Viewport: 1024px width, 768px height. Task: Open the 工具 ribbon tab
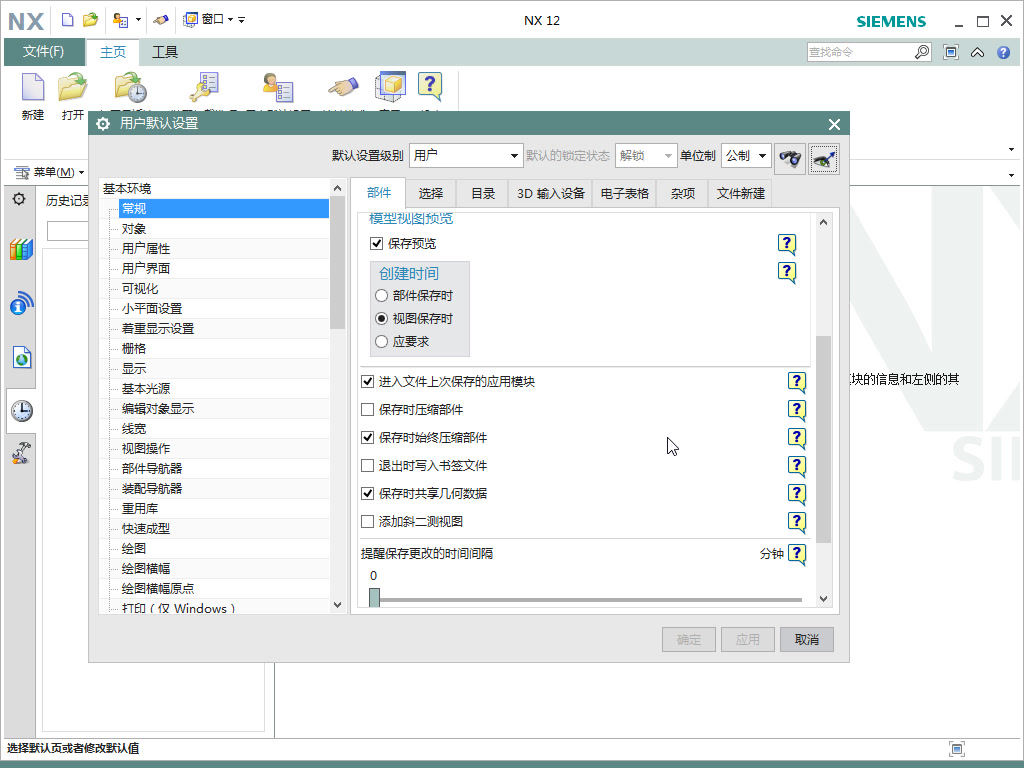166,52
